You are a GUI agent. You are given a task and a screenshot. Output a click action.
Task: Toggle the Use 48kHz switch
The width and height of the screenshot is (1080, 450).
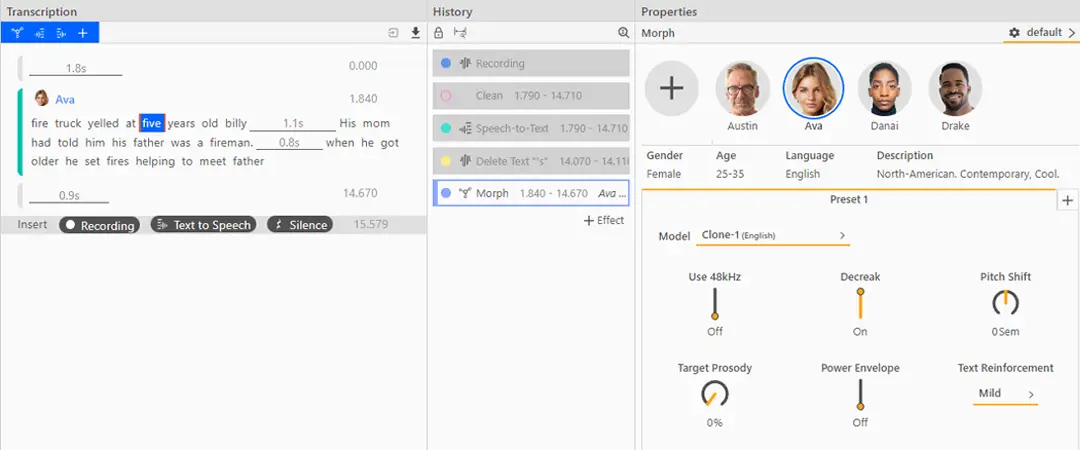[715, 303]
